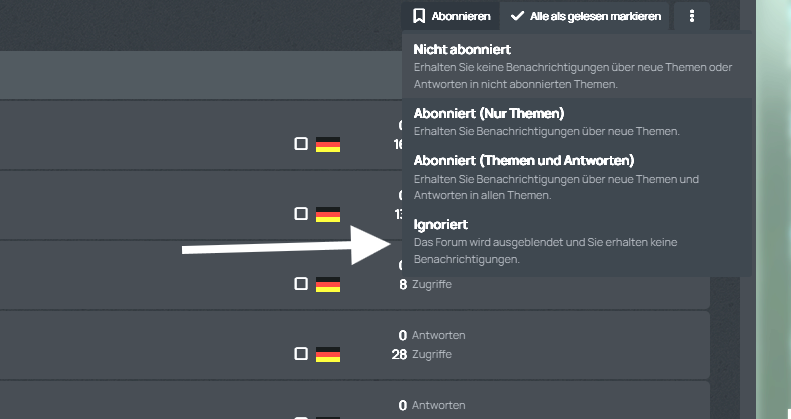Screen dimensions: 791x419
Task: Click "Alle als gelesen markieren" button
Action: pyautogui.click(x=585, y=16)
